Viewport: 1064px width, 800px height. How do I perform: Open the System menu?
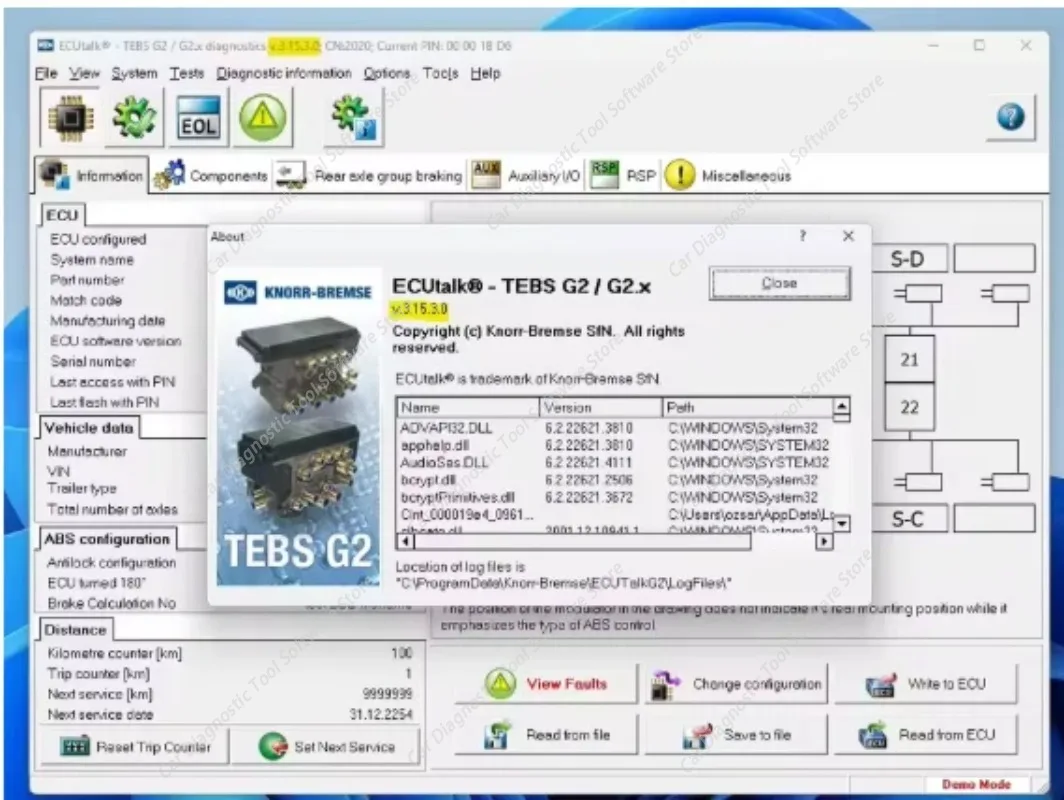tap(134, 73)
